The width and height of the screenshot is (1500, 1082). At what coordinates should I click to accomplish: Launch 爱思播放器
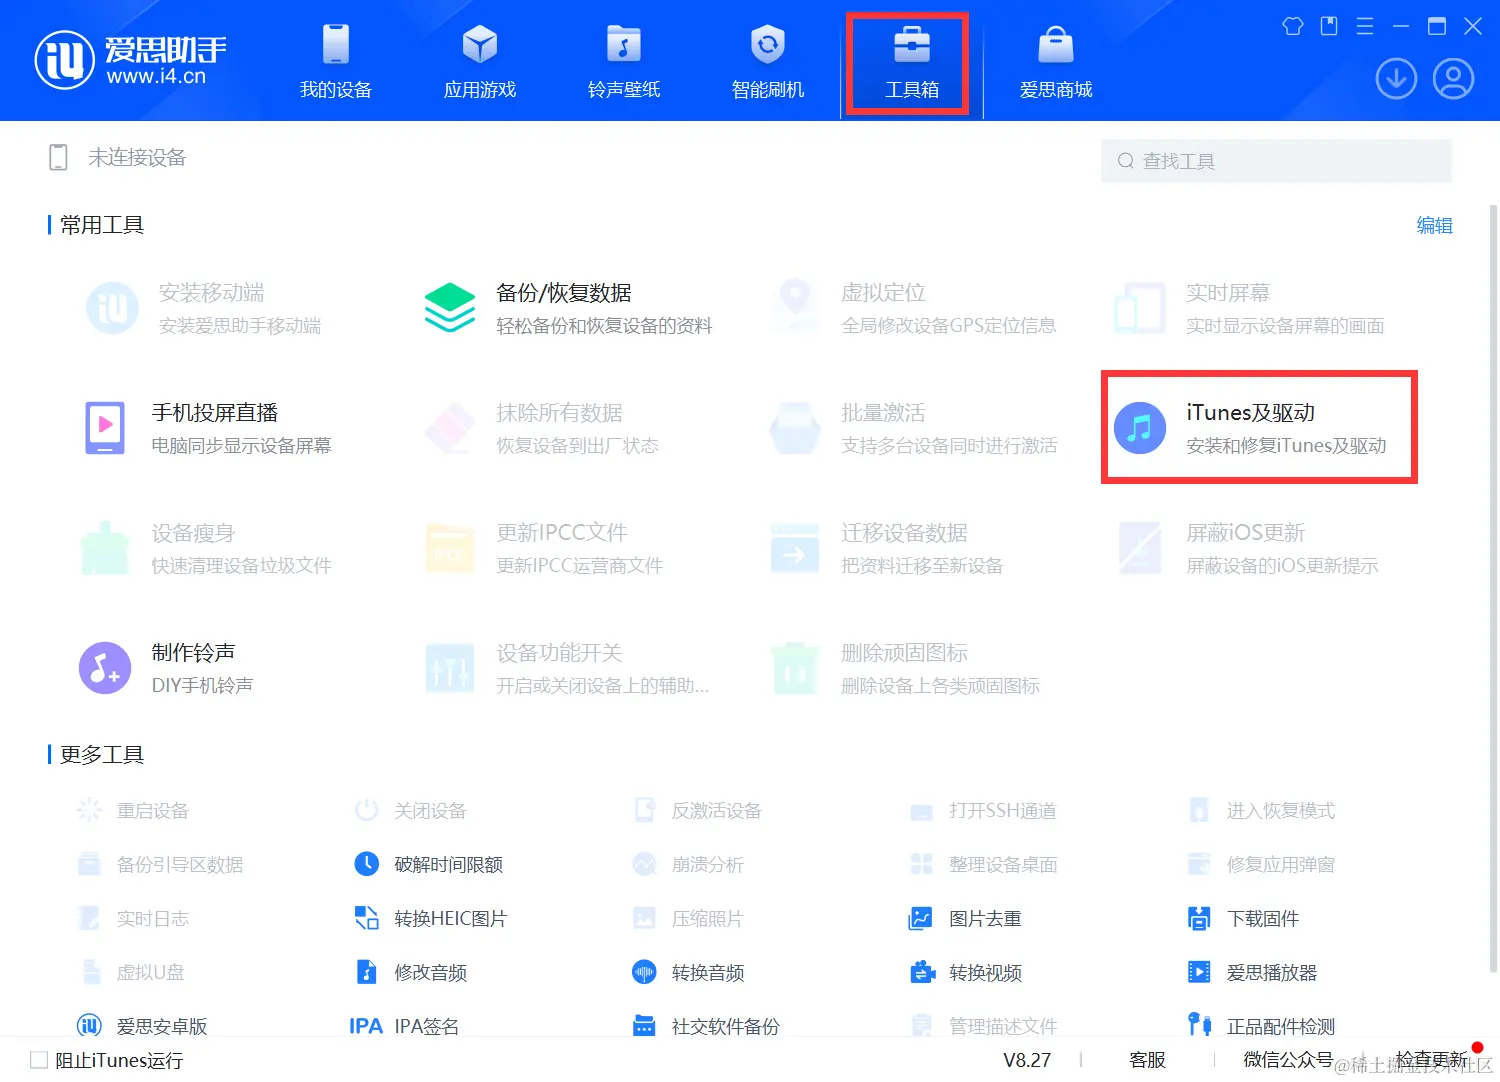tap(1252, 972)
